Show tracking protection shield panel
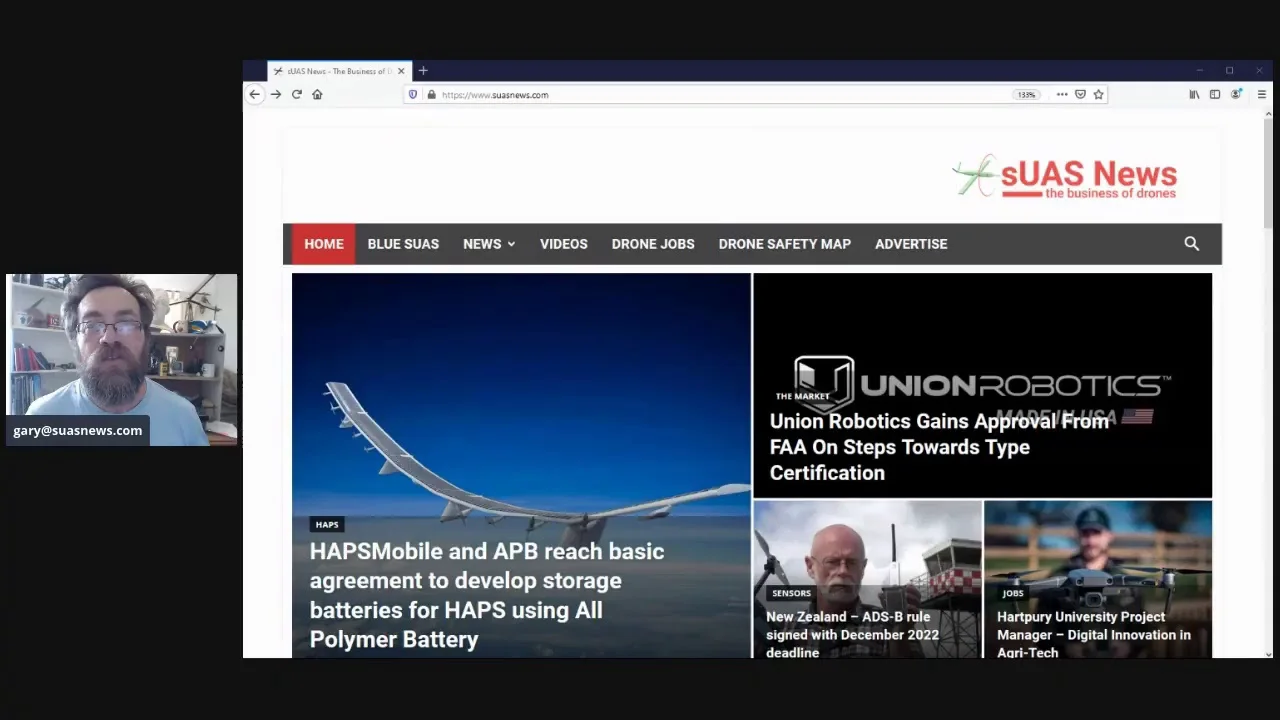 (413, 94)
